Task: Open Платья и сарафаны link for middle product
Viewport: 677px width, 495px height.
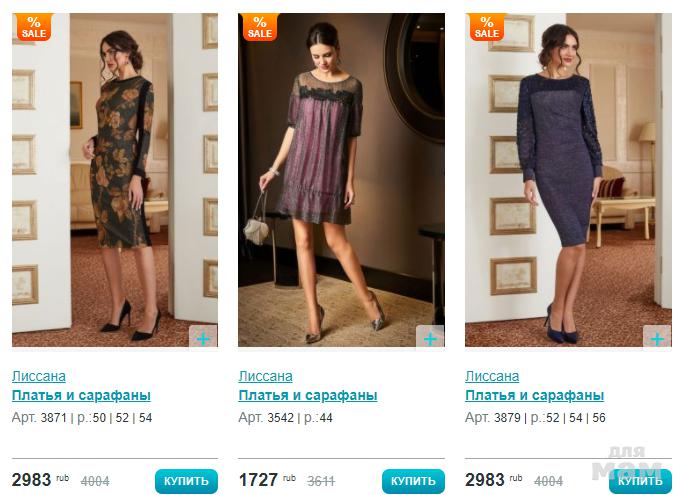Action: [x=308, y=395]
